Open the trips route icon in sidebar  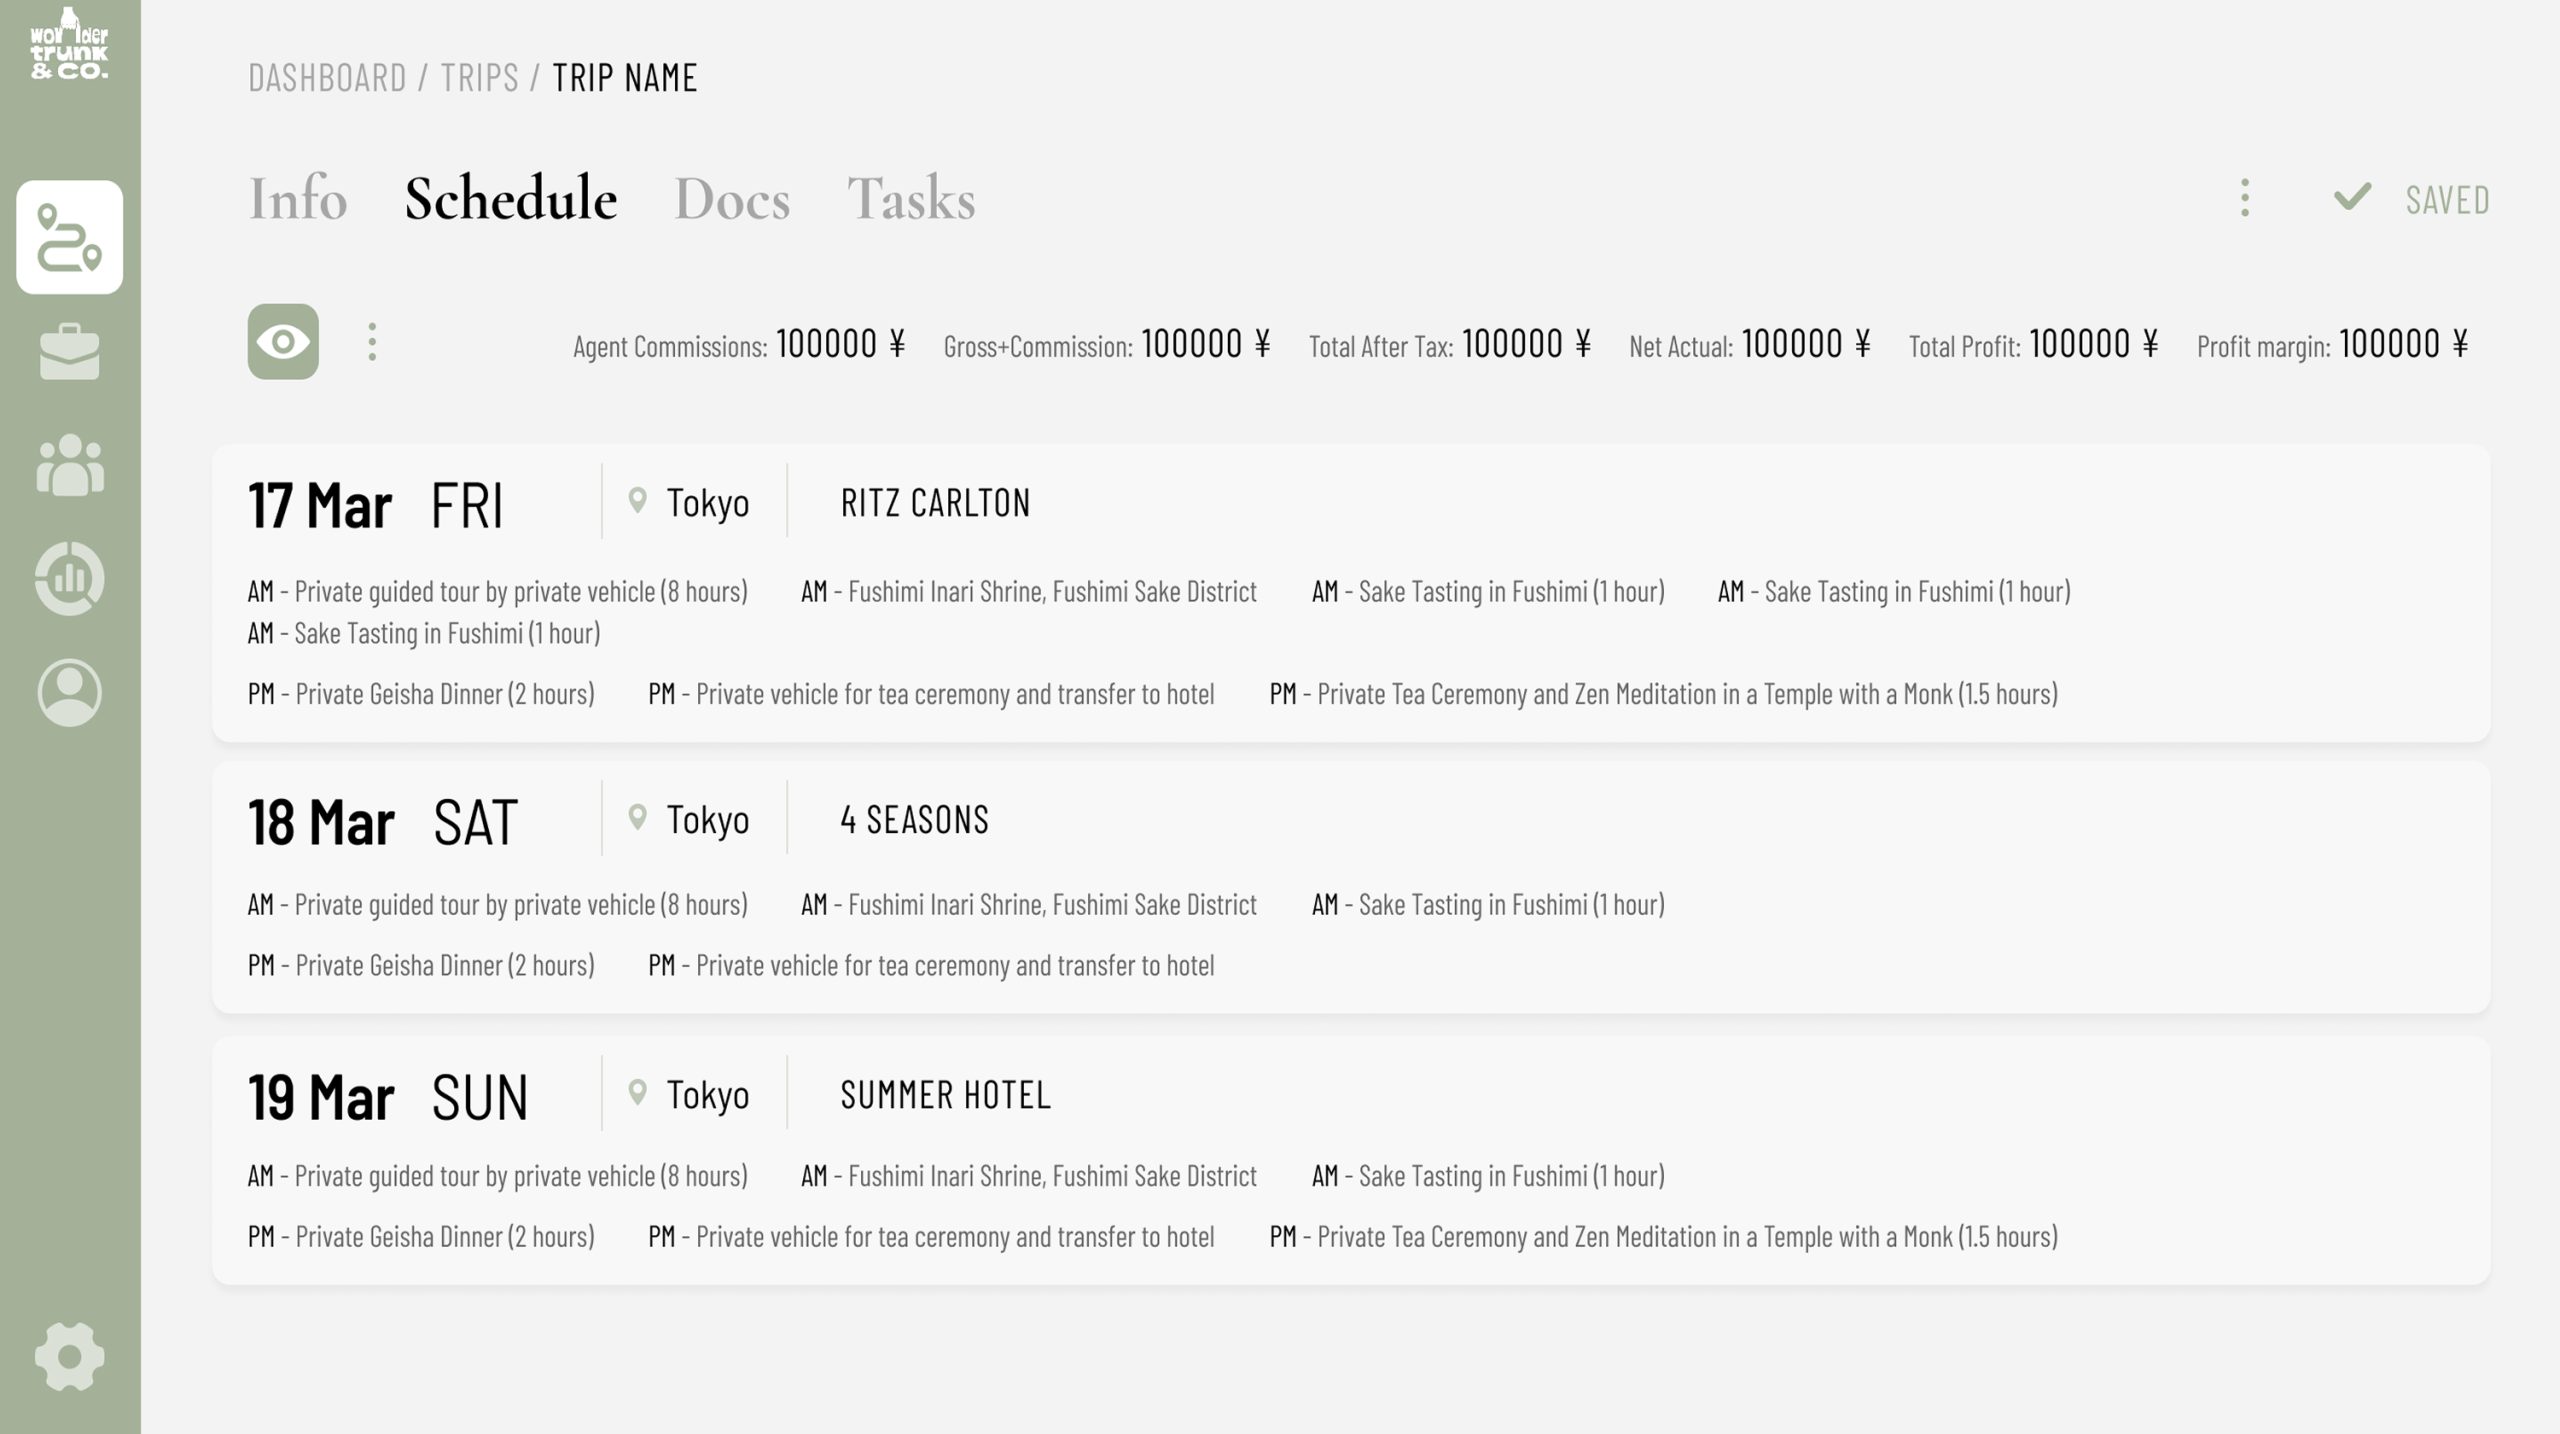(x=70, y=237)
